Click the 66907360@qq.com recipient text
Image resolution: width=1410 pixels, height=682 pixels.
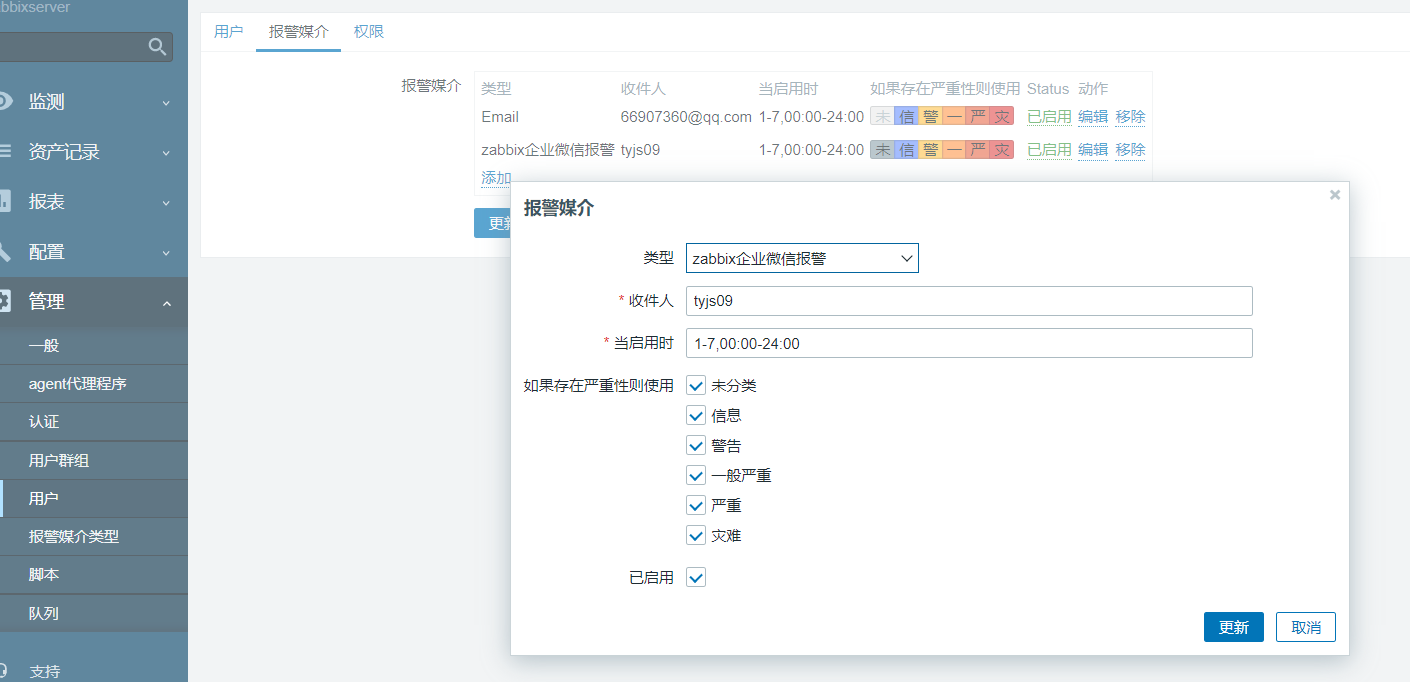686,117
